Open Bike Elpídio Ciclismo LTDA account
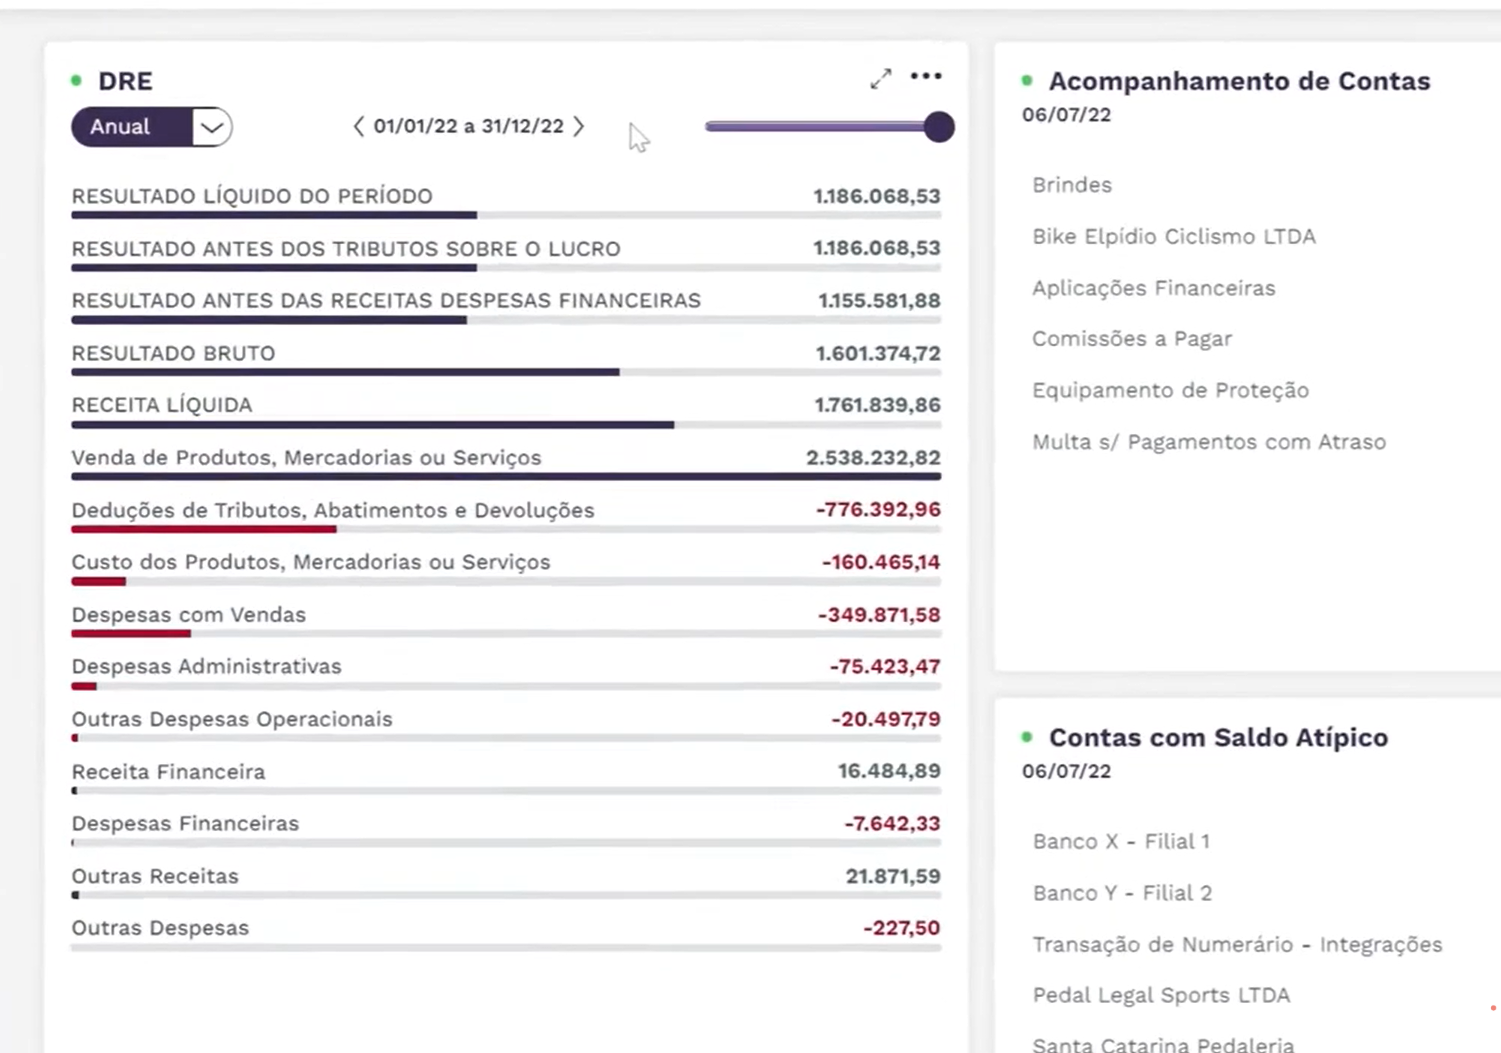This screenshot has width=1501, height=1053. tap(1173, 237)
